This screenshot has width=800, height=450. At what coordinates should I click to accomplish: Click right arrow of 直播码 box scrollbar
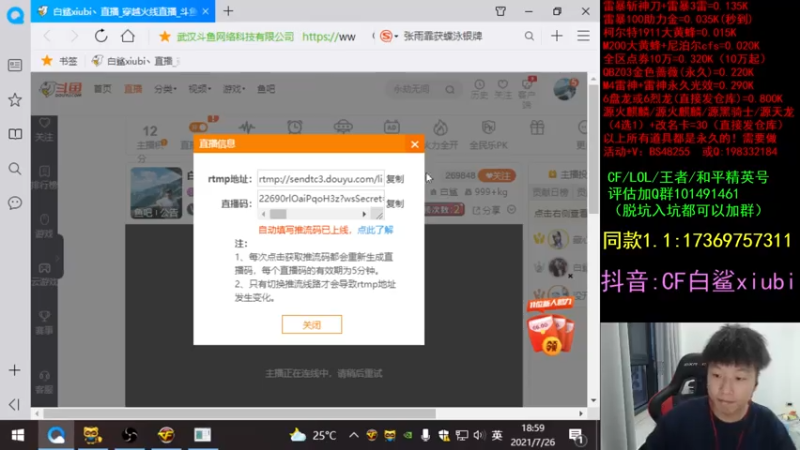(x=364, y=214)
